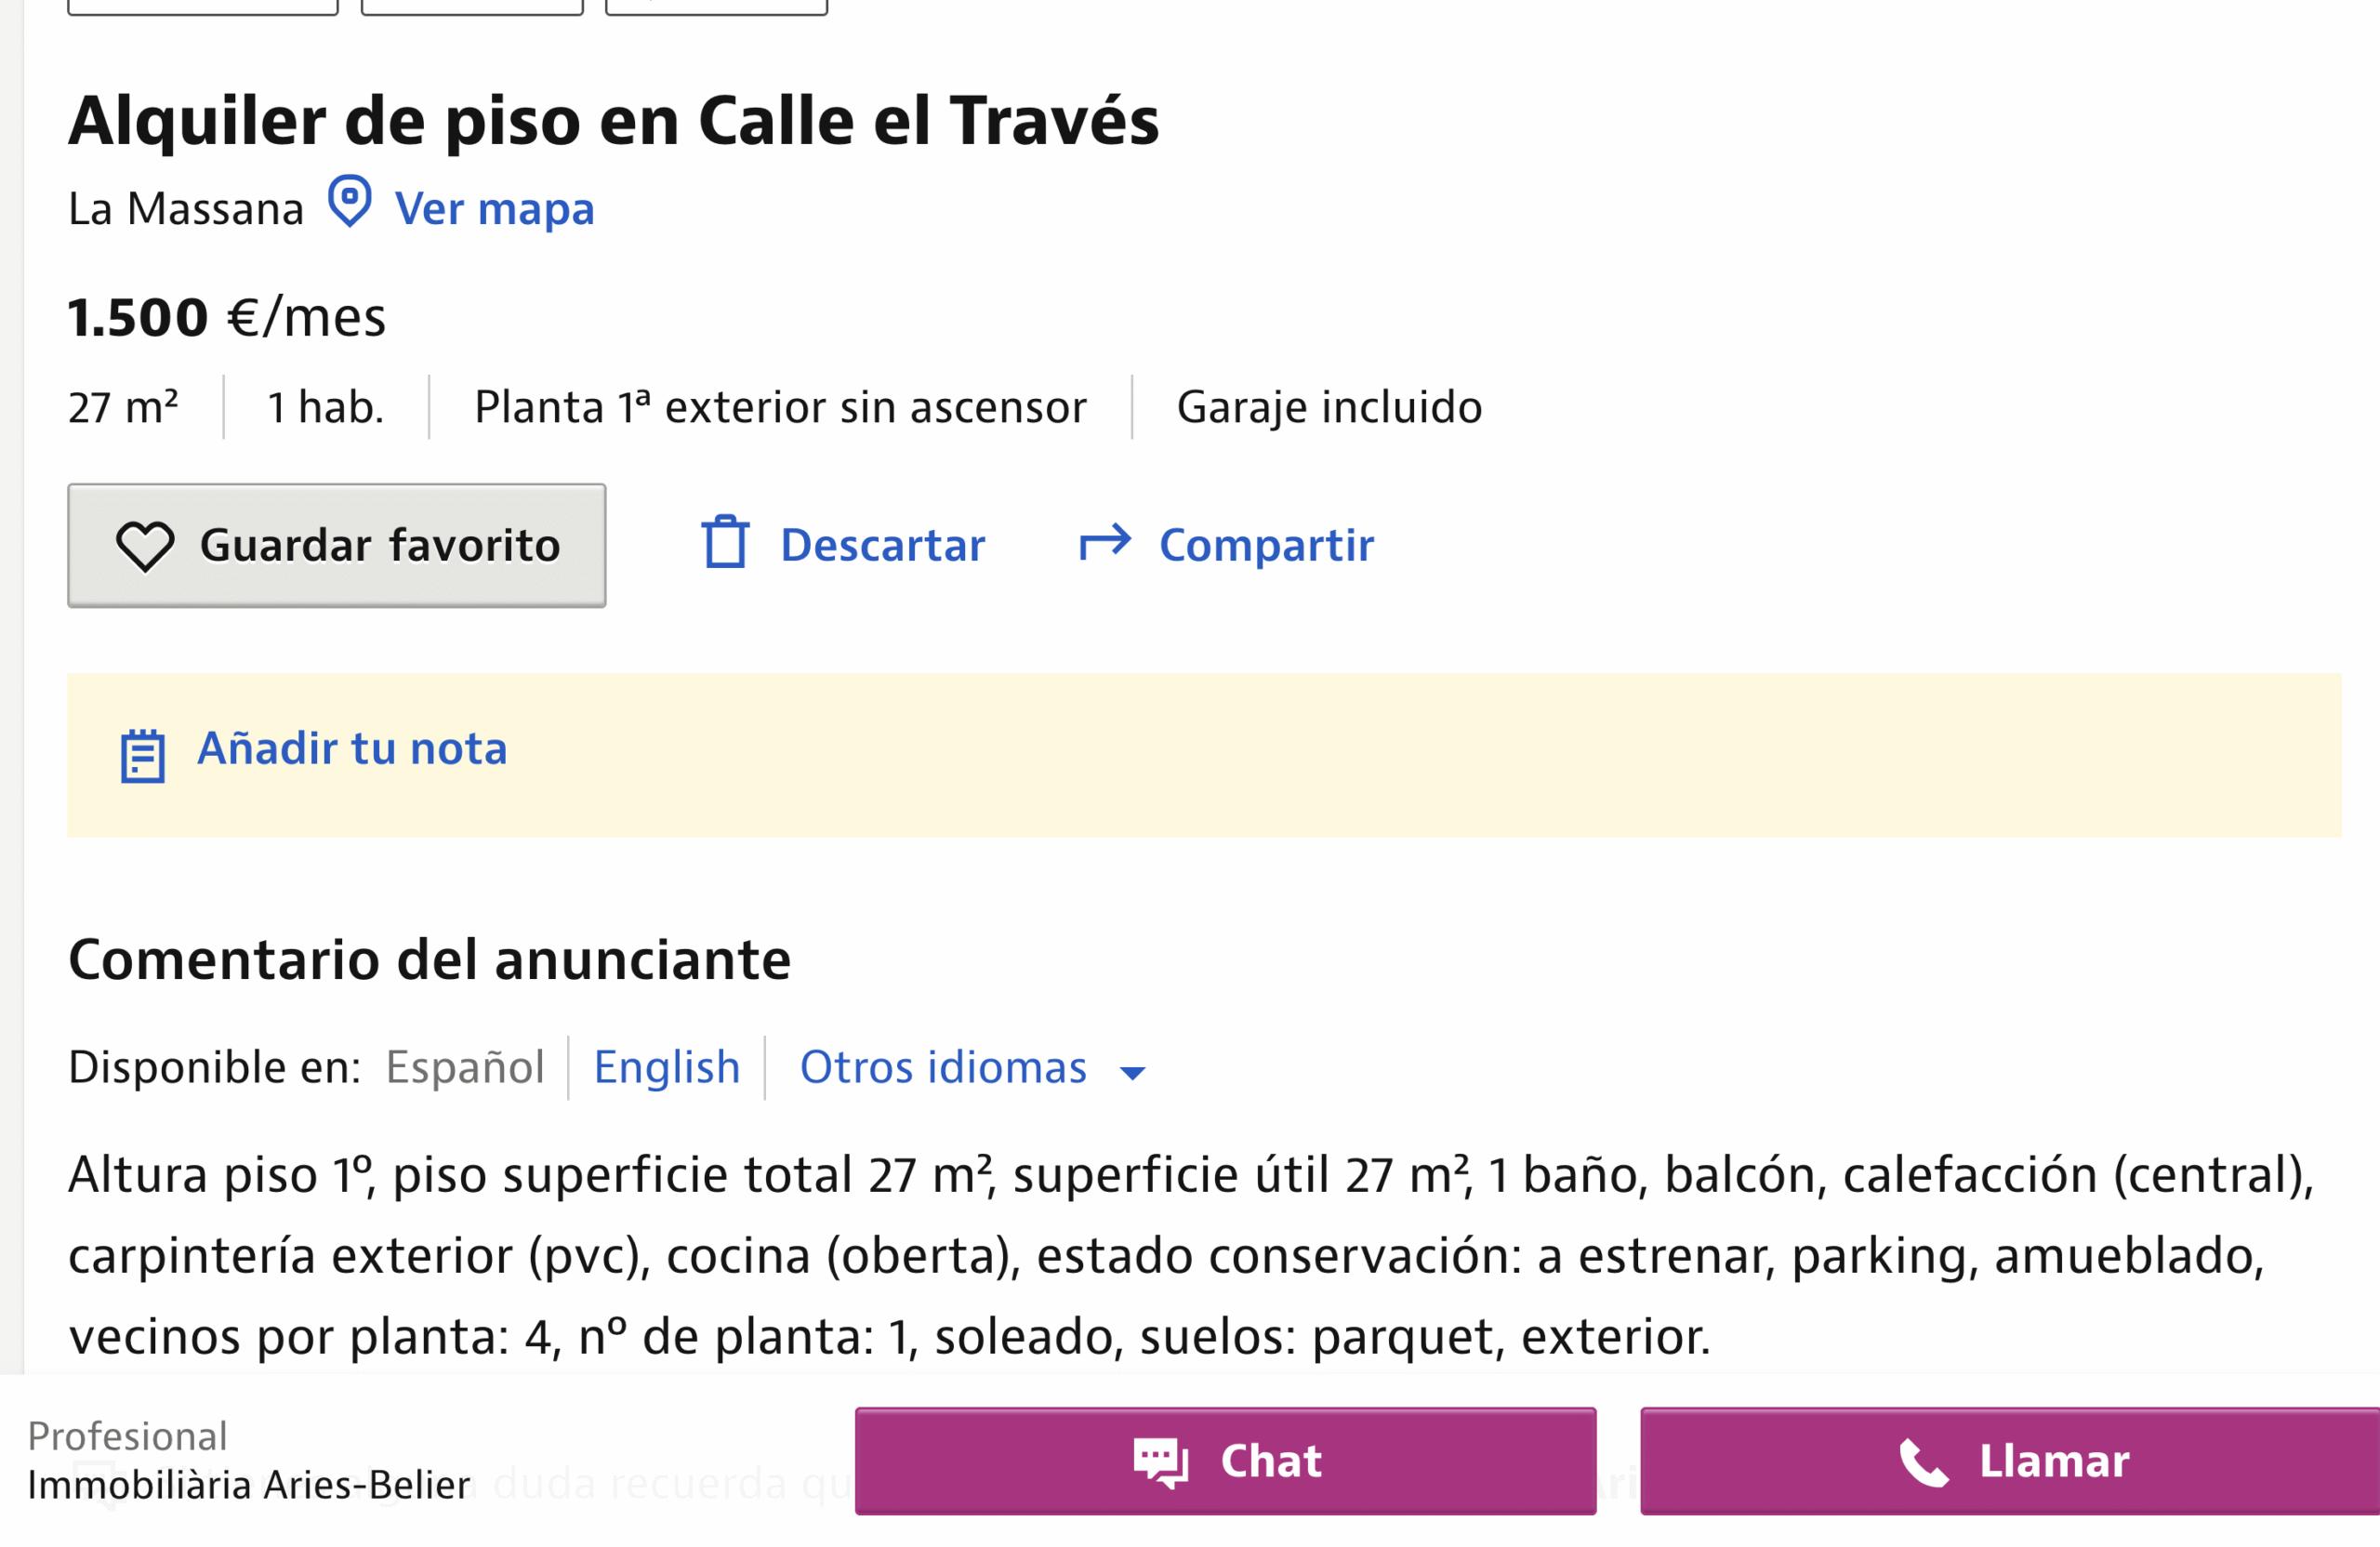Switch description language to Español
Image resolution: width=2380 pixels, height=1547 pixels.
[465, 1067]
